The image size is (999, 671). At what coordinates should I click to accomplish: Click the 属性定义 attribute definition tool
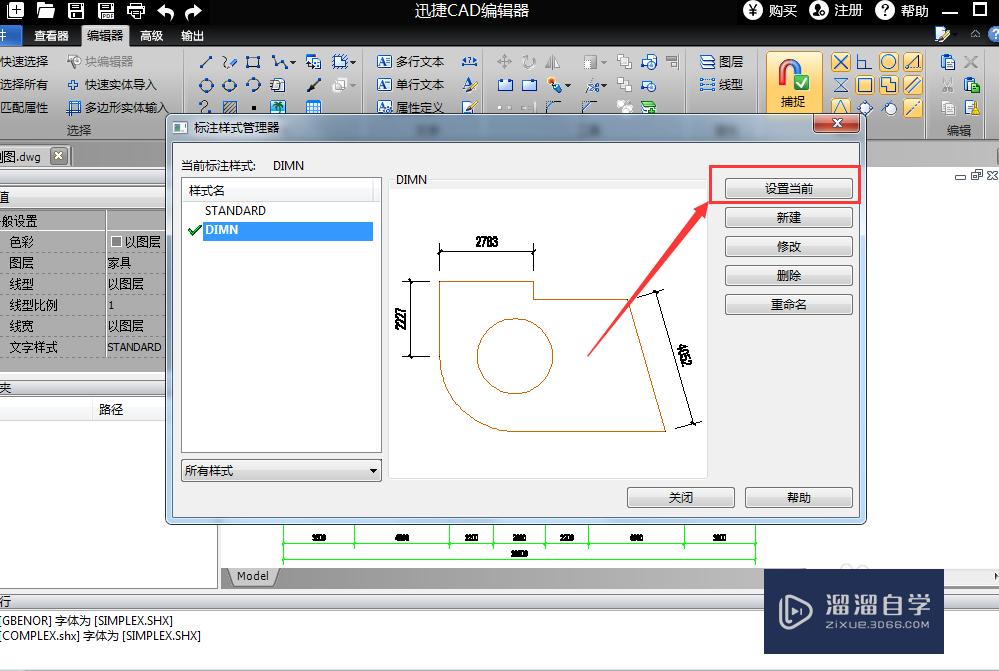[x=410, y=107]
